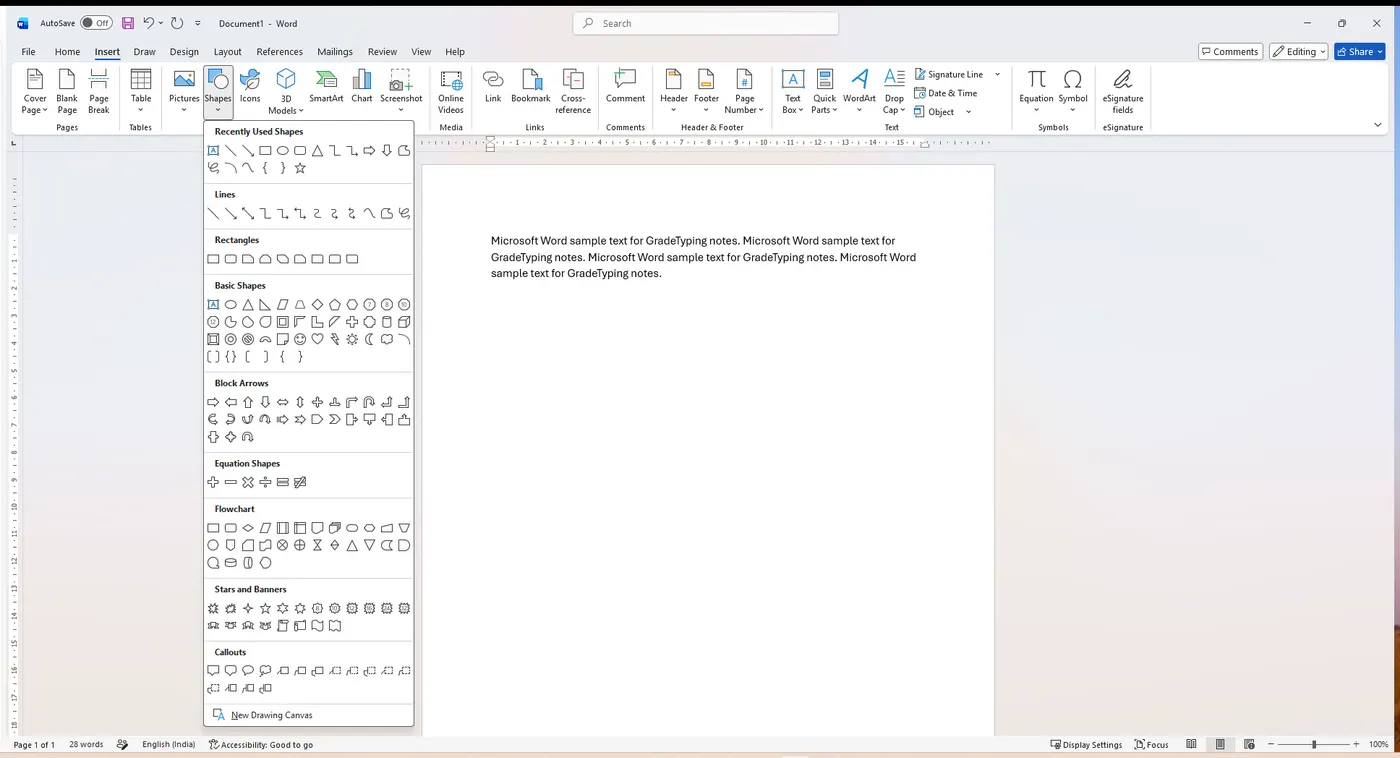Choose the not-equal equation shape

(300, 482)
